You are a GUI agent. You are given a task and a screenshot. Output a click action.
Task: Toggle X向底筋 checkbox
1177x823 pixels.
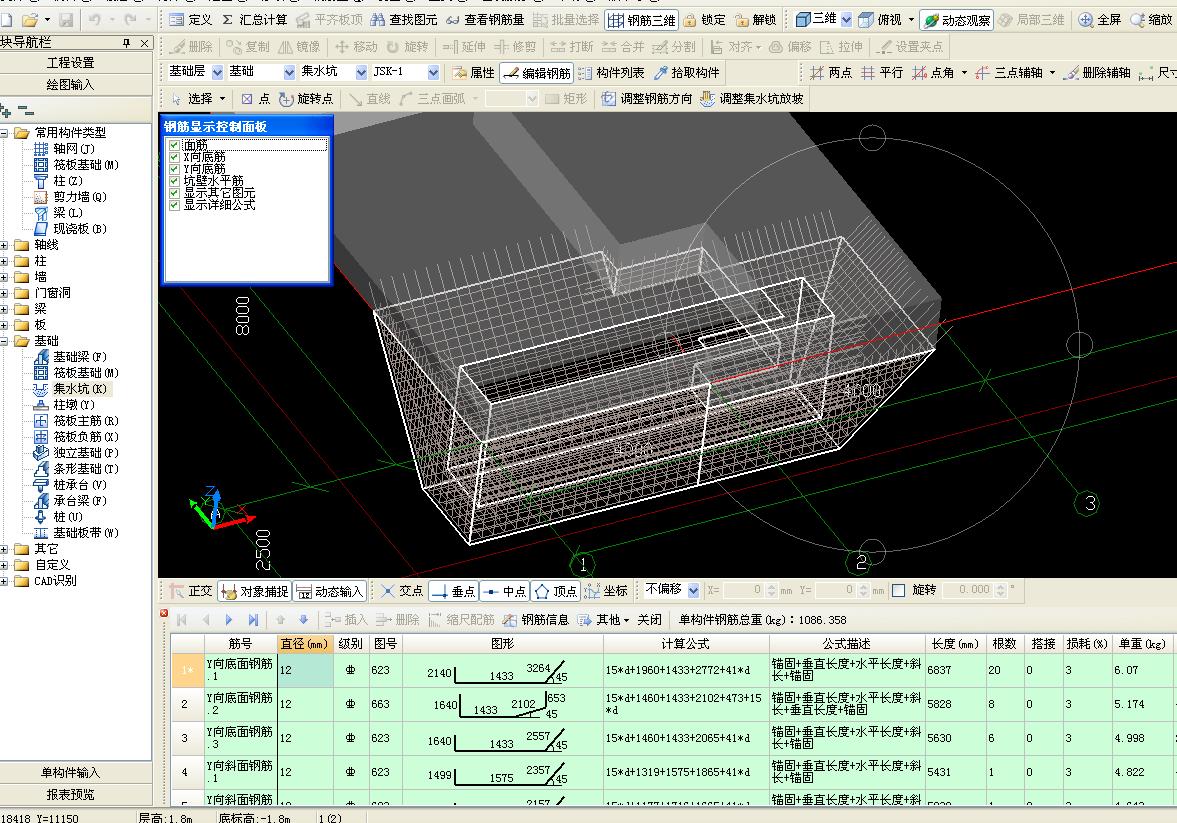174,157
